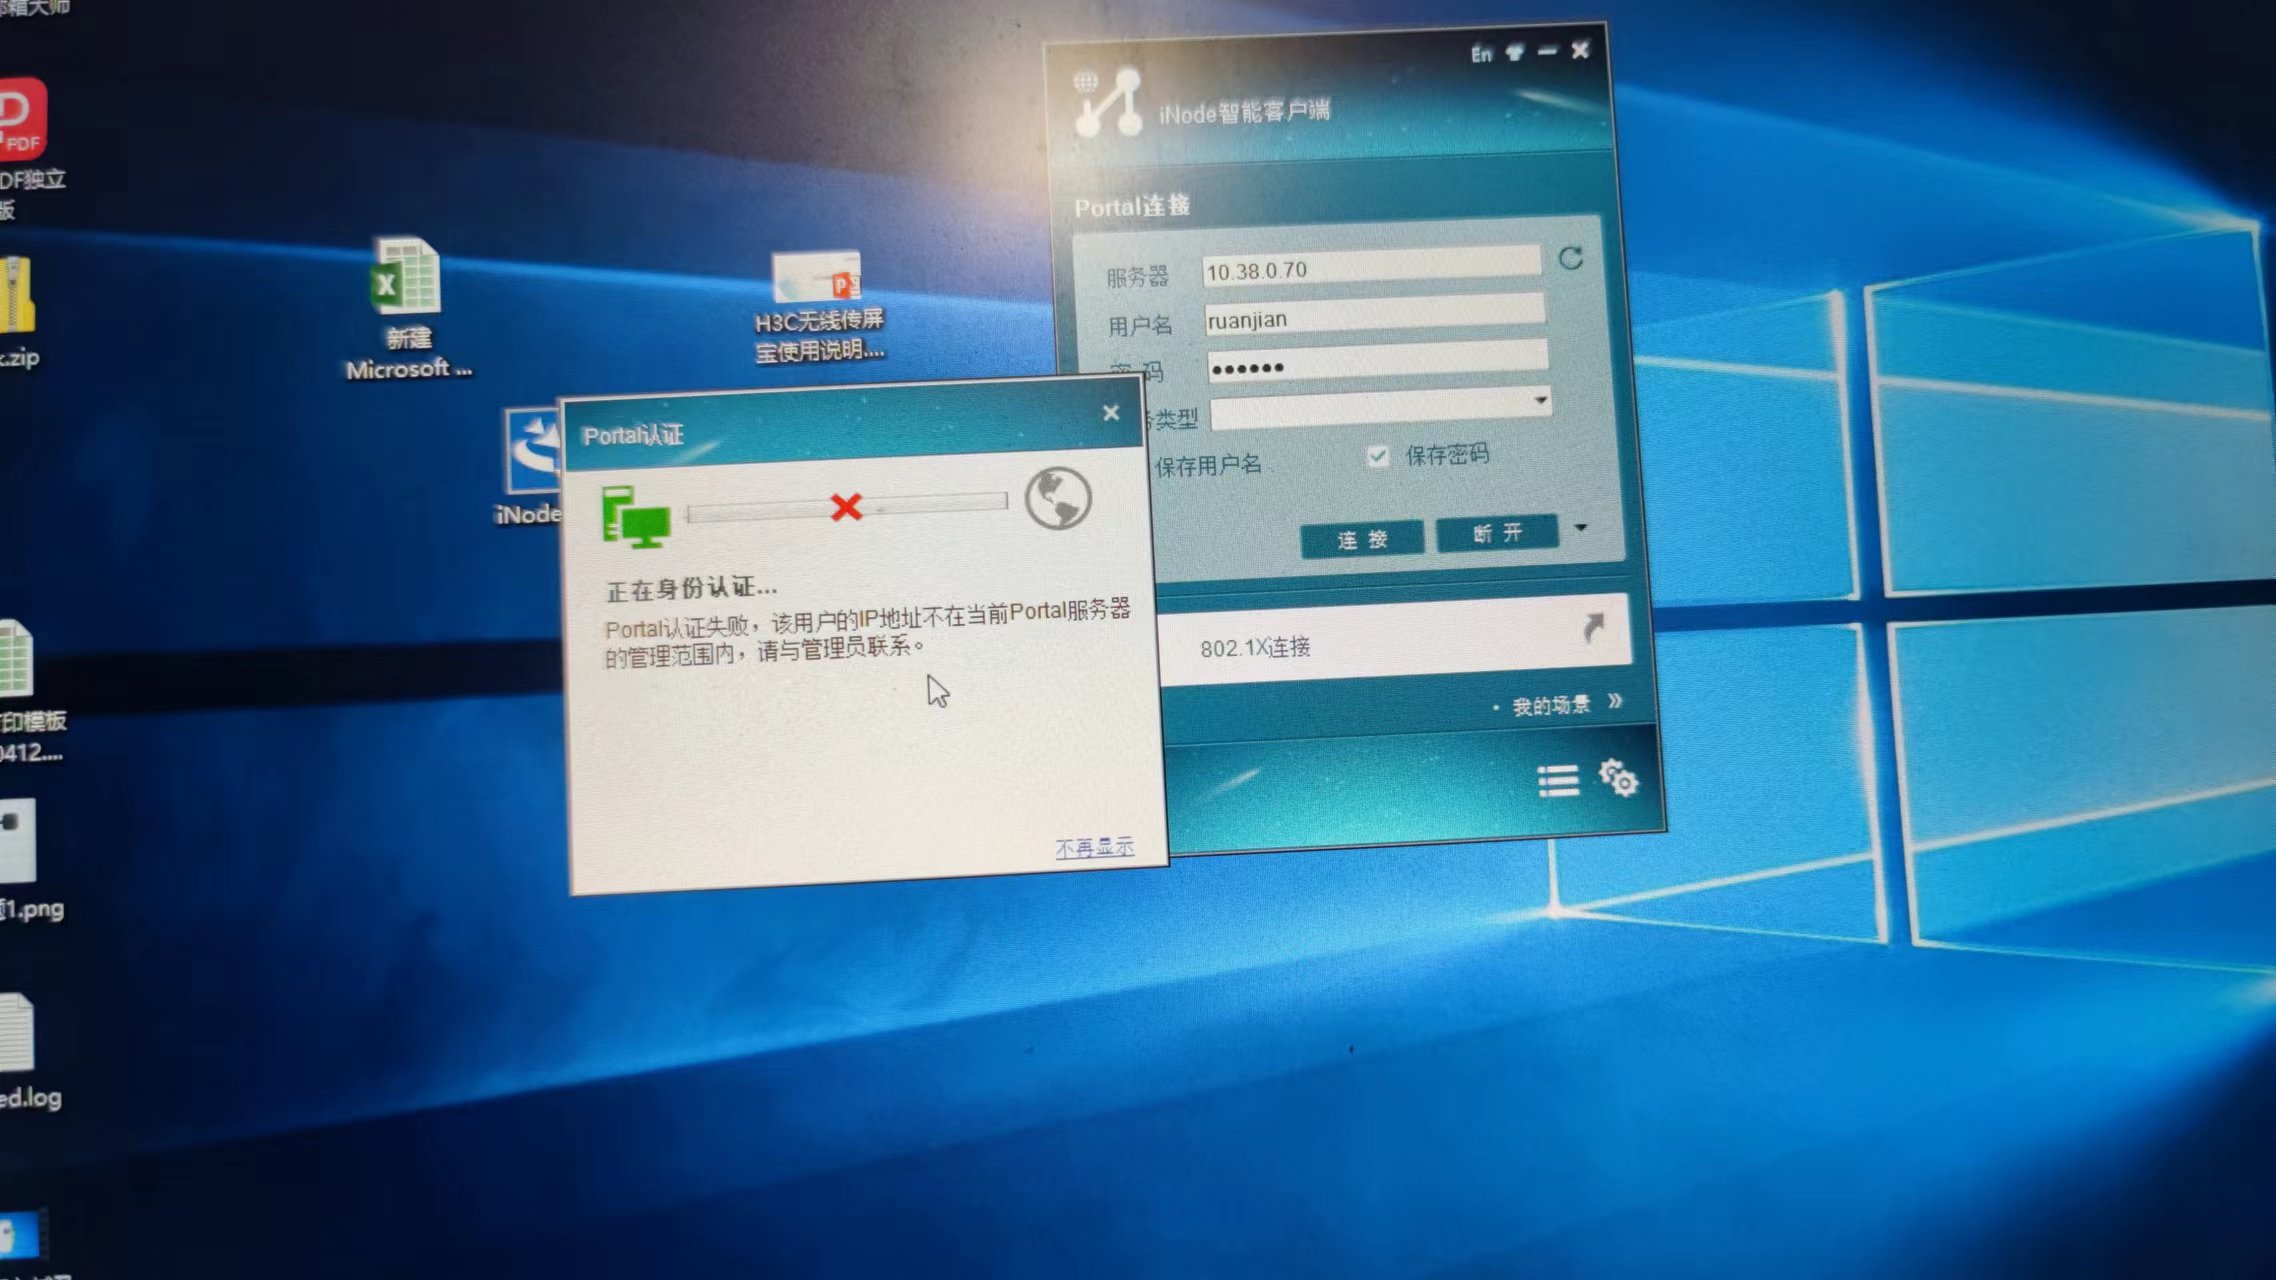Close the Portal认证 dialog
Image resolution: width=2276 pixels, height=1280 pixels.
pyautogui.click(x=1110, y=413)
